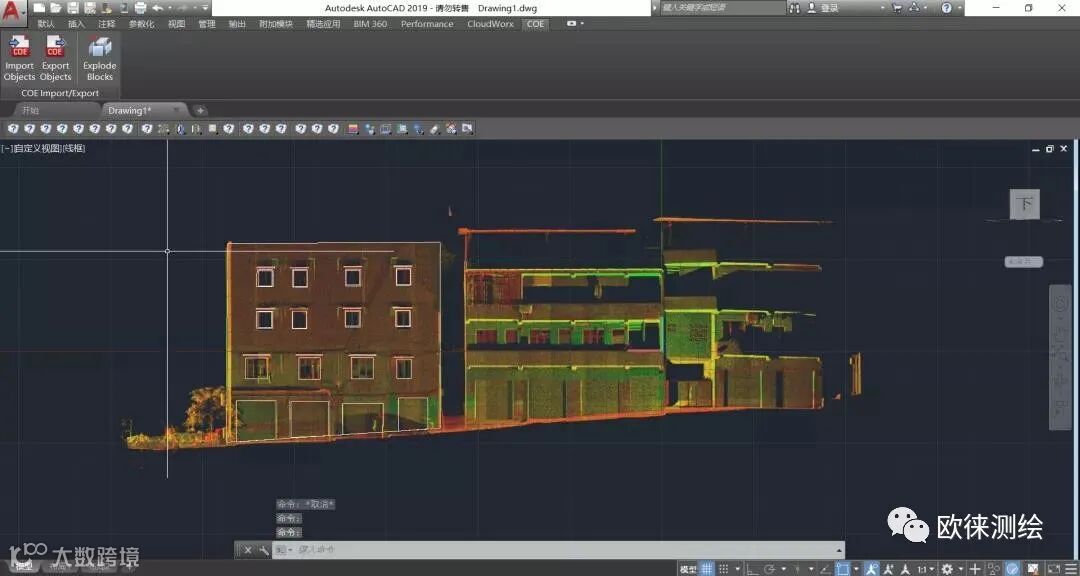Toggle snap mode in status bar
Viewport: 1080px width, 576px height.
coord(725,569)
